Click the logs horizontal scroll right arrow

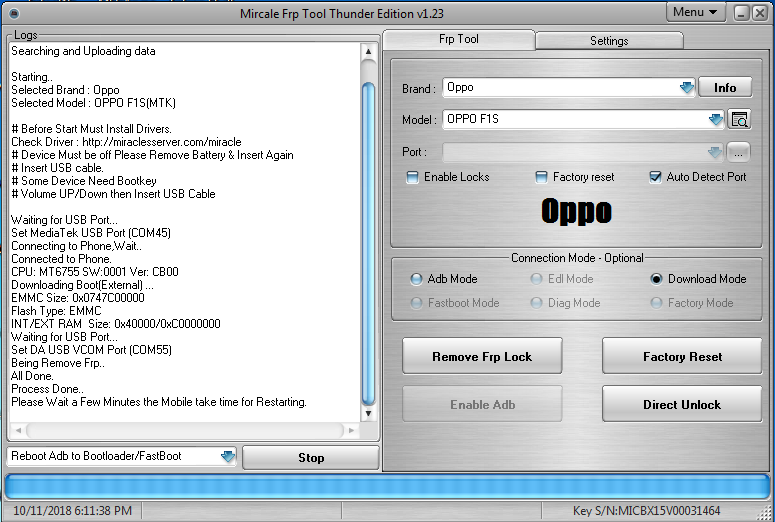point(351,430)
